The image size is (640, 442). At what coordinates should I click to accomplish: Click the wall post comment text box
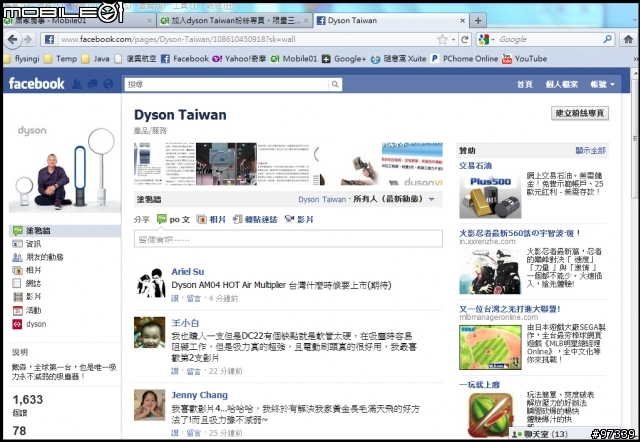tap(288, 239)
